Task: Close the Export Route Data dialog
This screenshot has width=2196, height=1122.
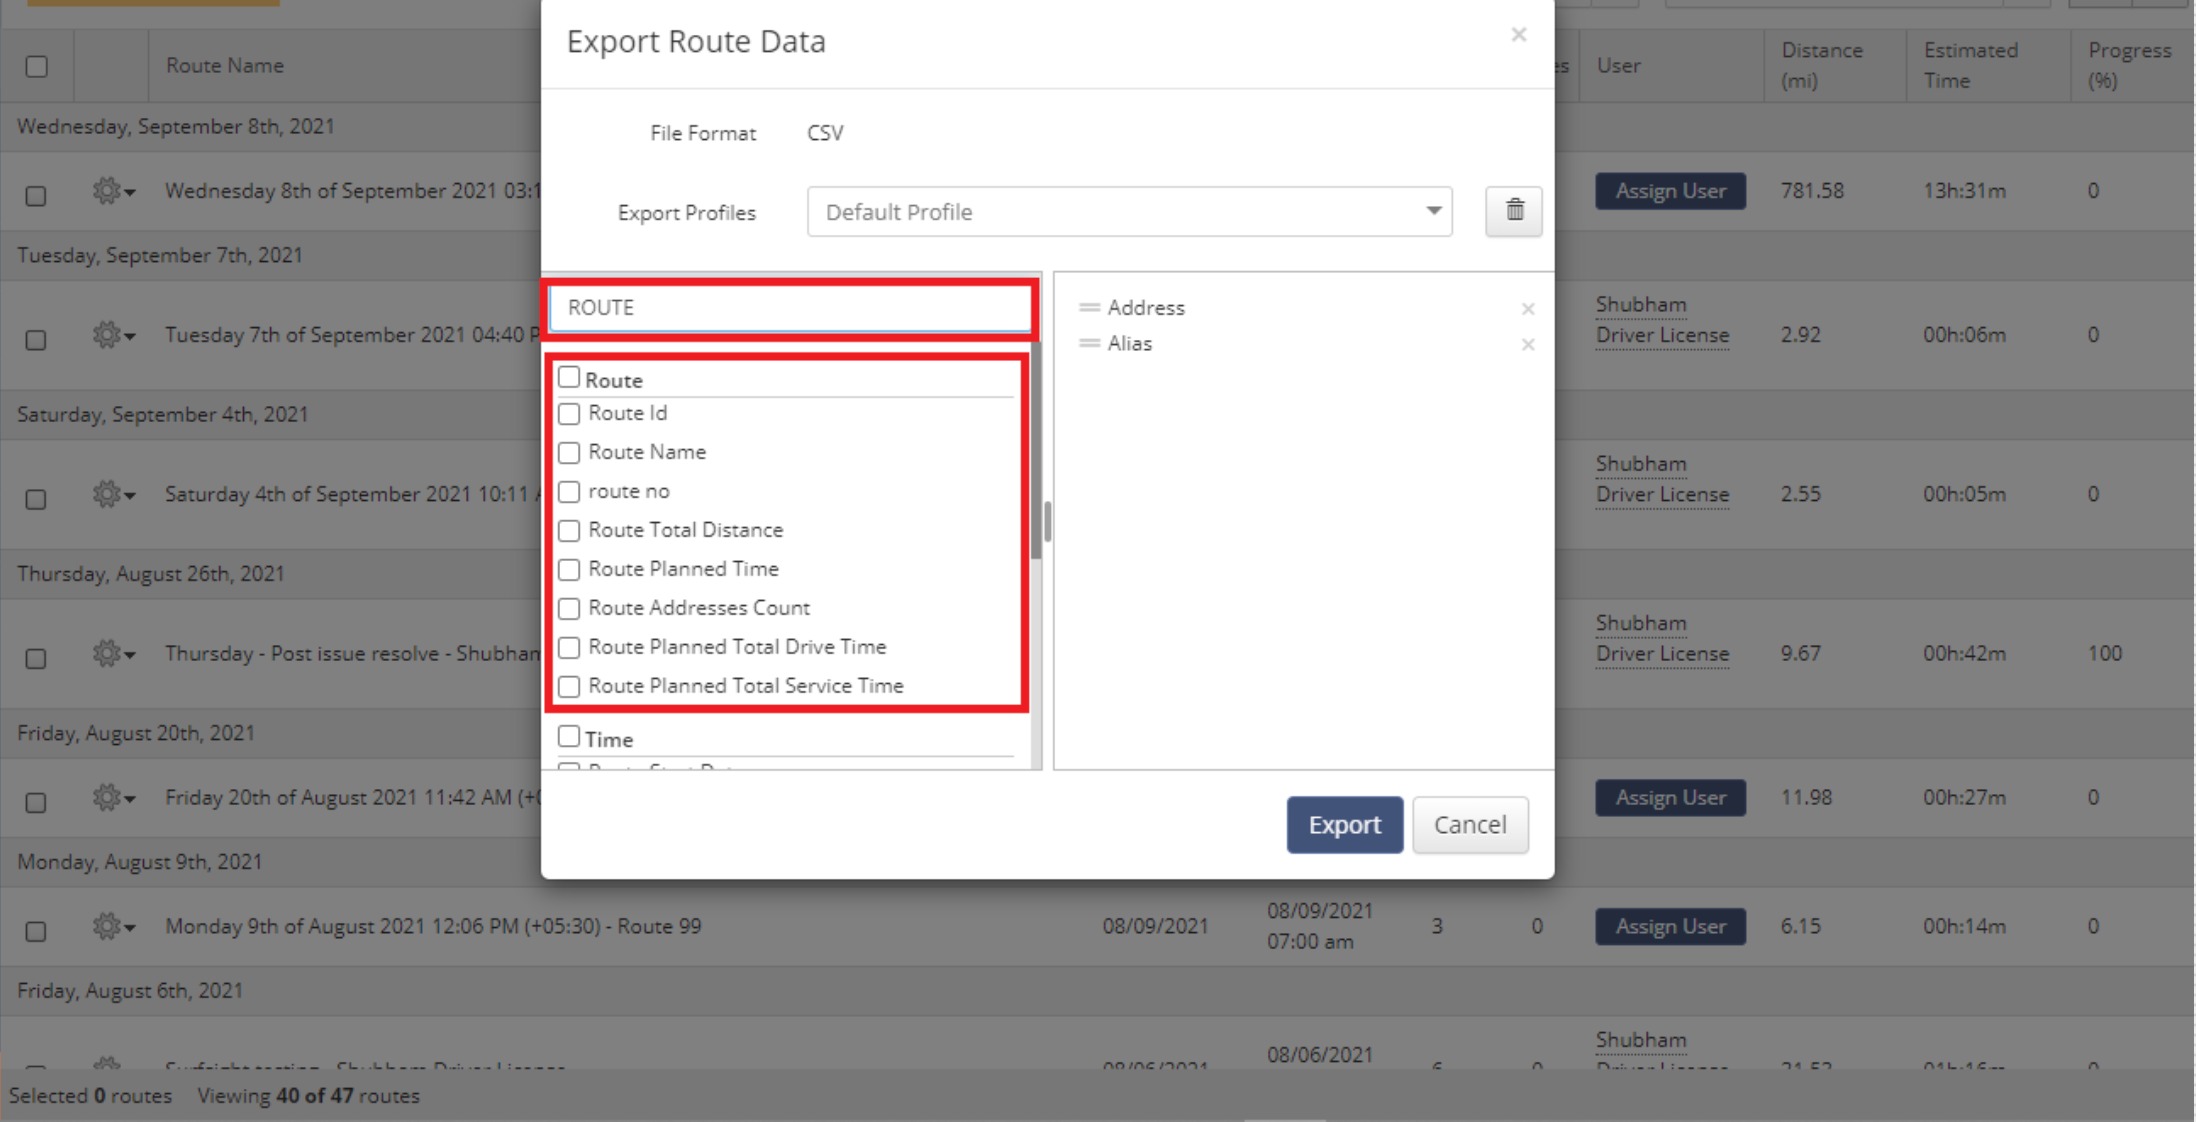Action: pyautogui.click(x=1519, y=35)
